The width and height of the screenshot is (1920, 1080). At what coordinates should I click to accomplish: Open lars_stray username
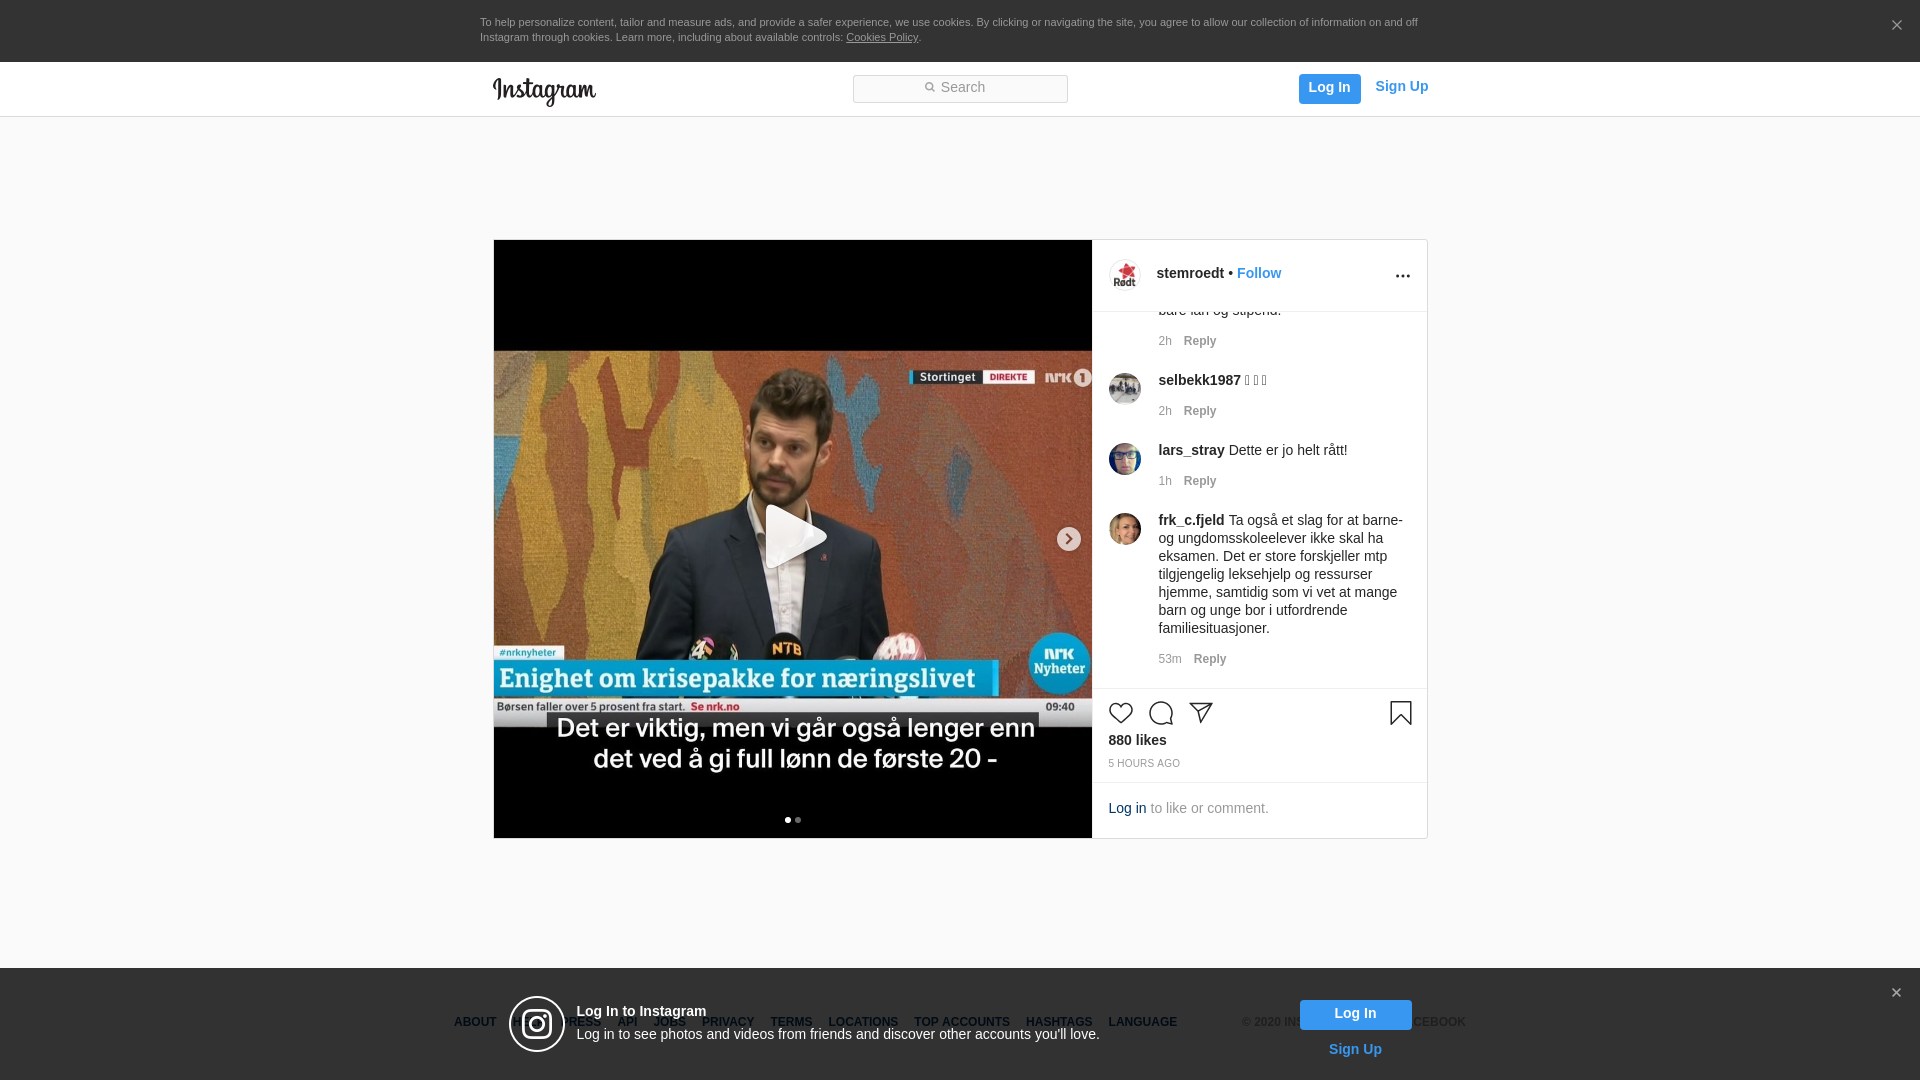(1191, 450)
